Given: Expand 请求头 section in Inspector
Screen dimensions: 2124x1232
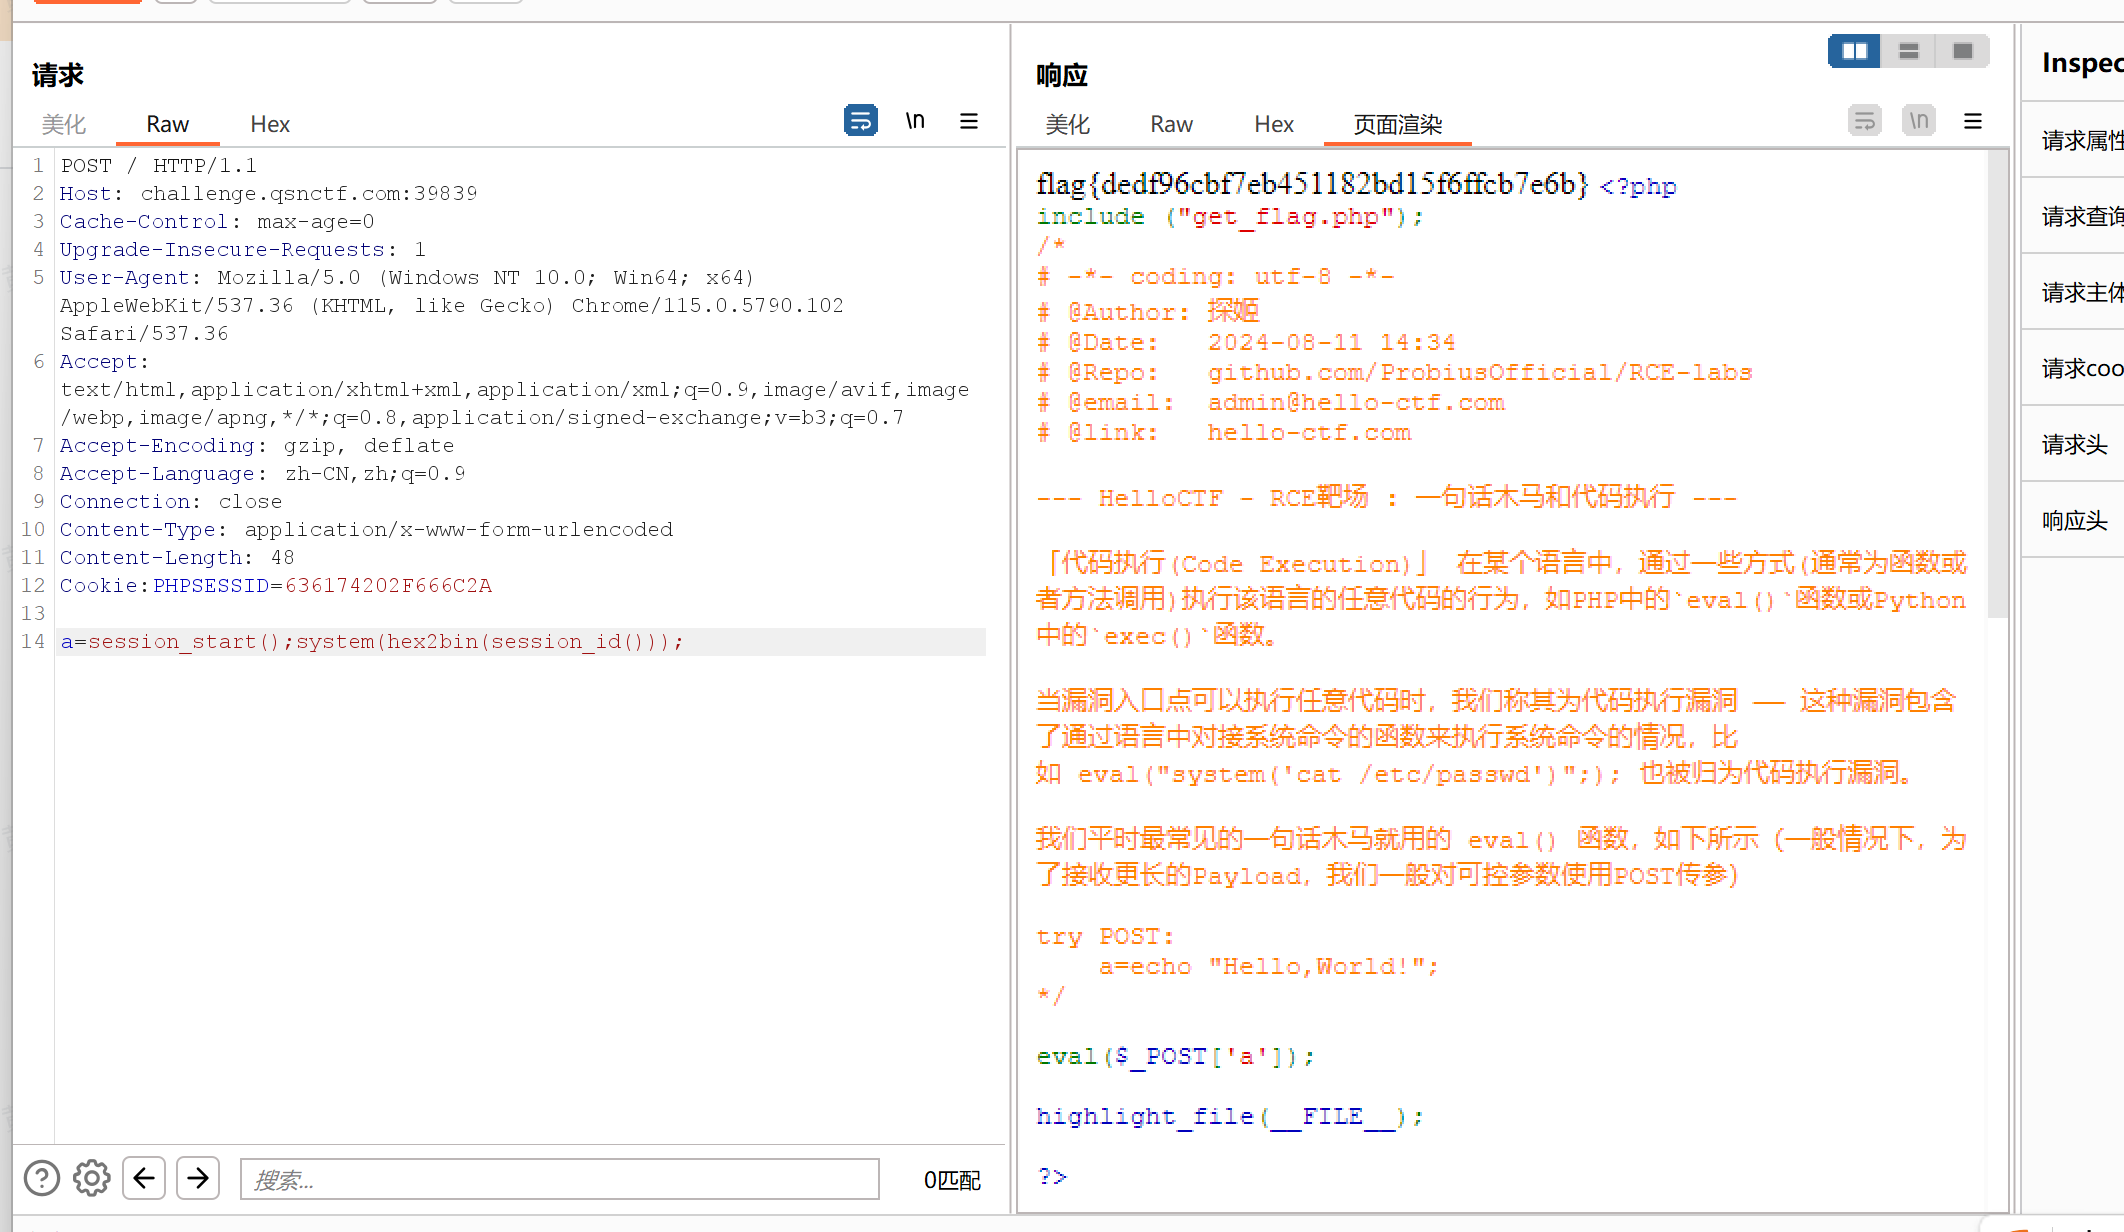Looking at the screenshot, I should click(2074, 444).
